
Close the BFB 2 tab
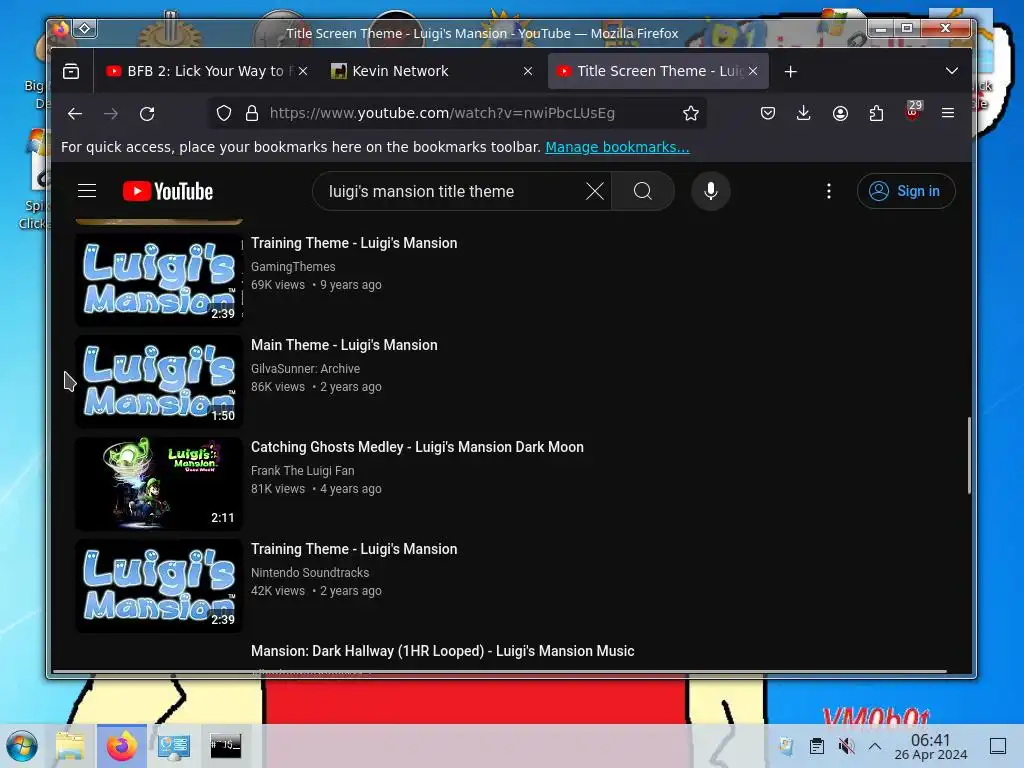(x=303, y=71)
